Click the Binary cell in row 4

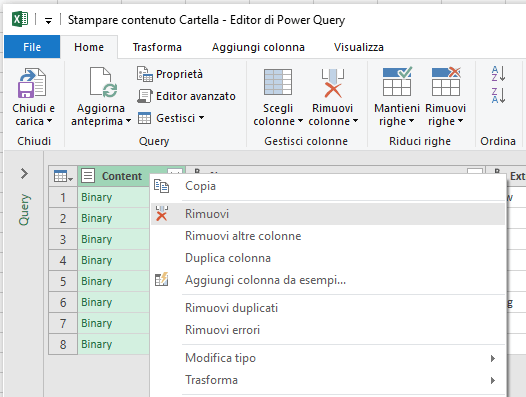pyautogui.click(x=114, y=260)
